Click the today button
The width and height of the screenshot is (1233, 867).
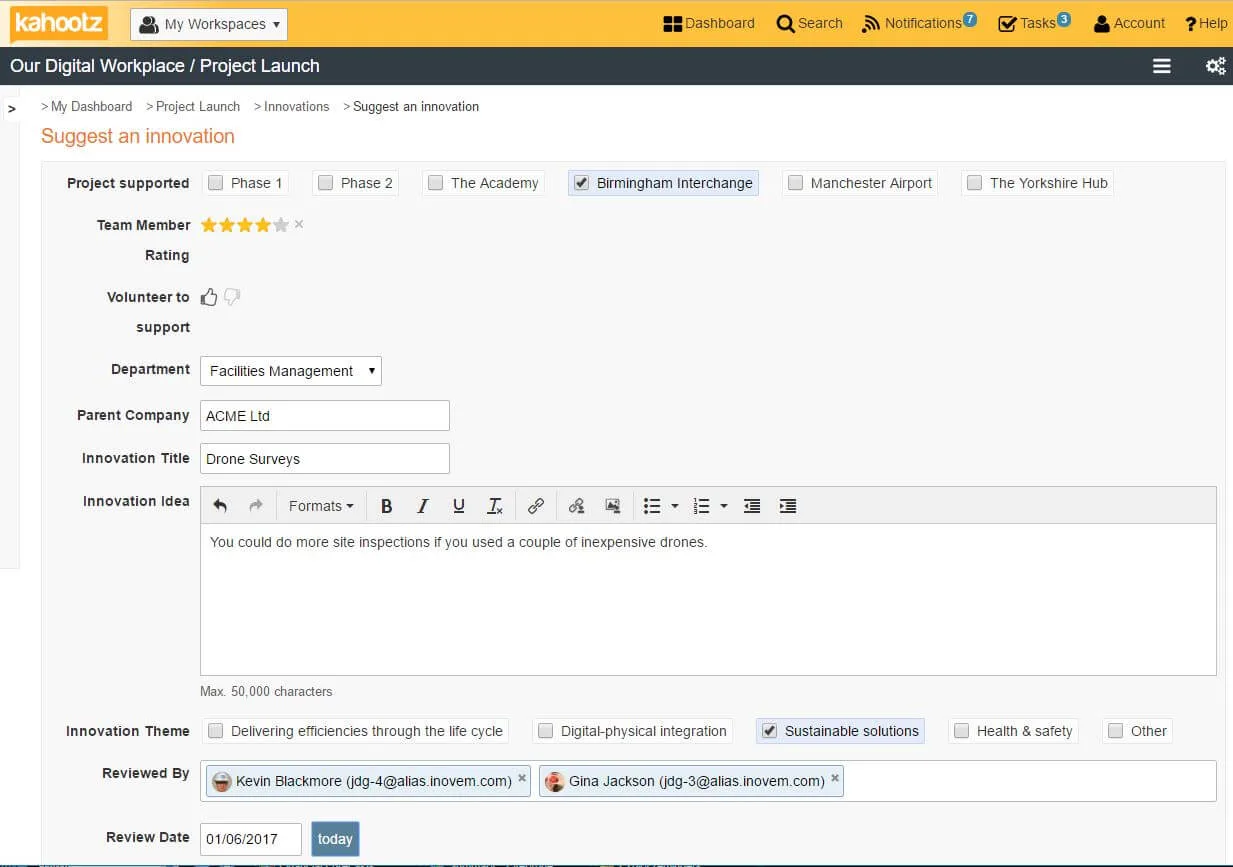tap(335, 839)
